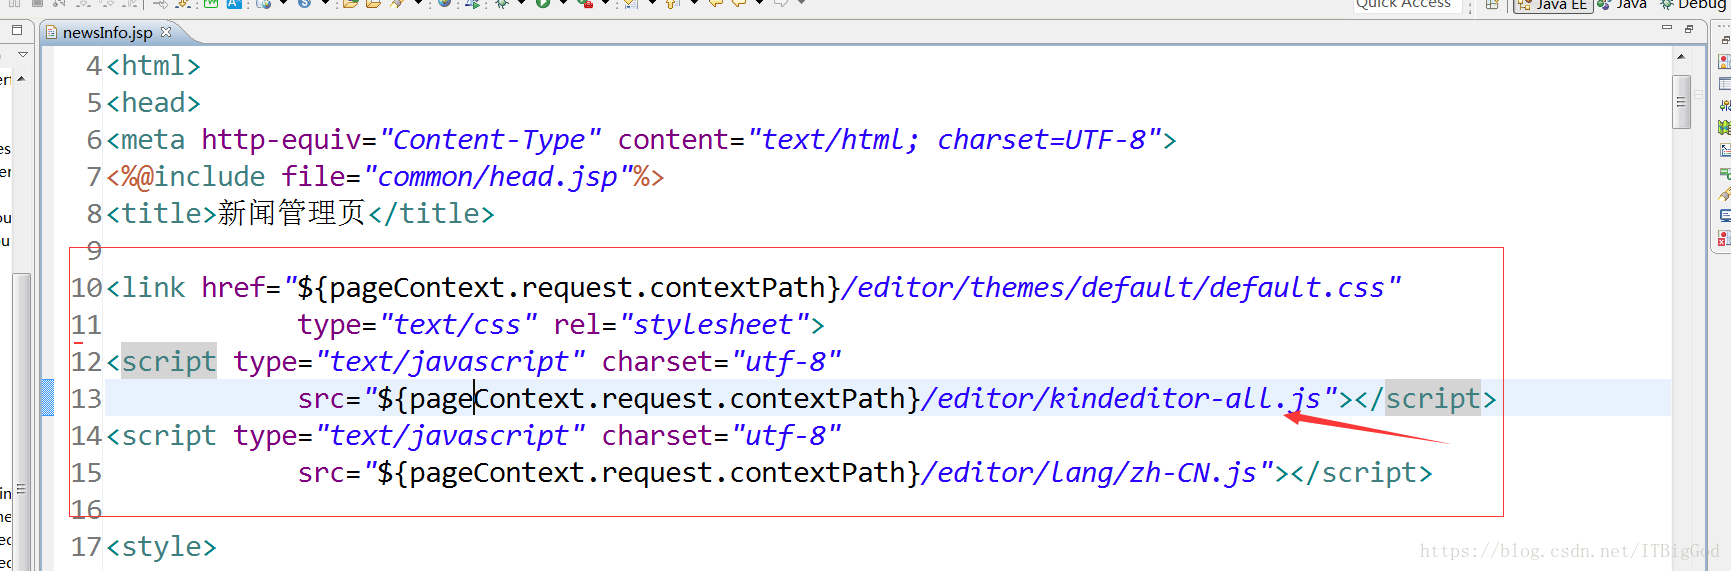
Task: Click the "Content-Type" attribute value
Action: click(x=490, y=140)
